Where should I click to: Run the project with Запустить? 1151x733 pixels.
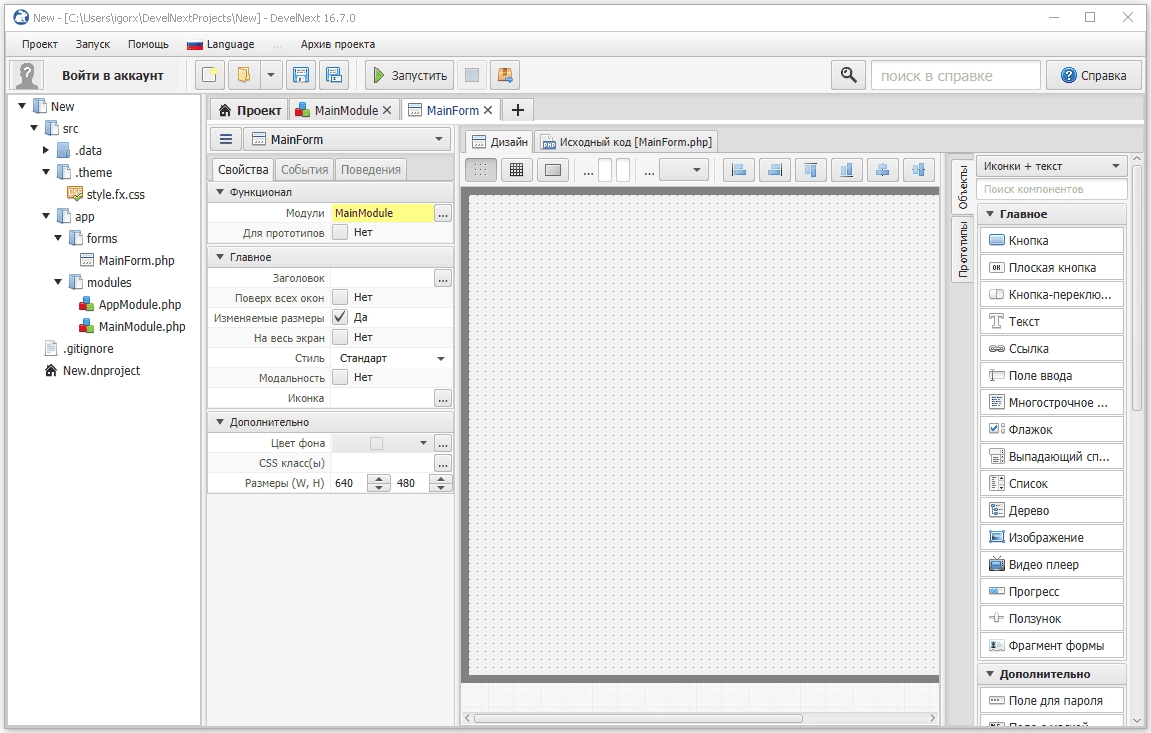pos(409,75)
